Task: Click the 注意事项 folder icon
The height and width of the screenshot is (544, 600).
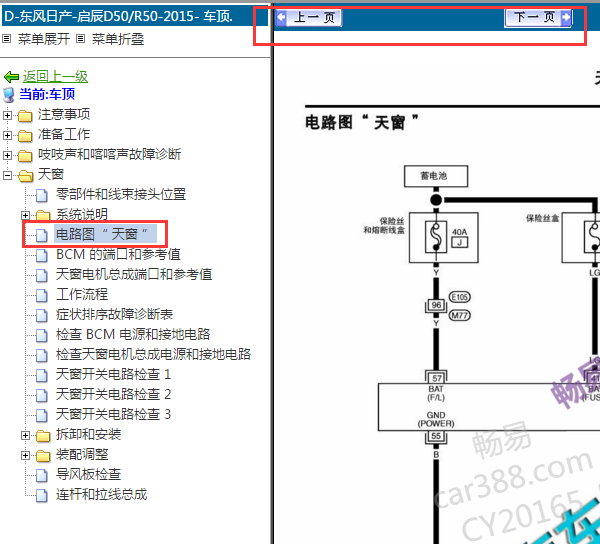Action: pyautogui.click(x=25, y=115)
